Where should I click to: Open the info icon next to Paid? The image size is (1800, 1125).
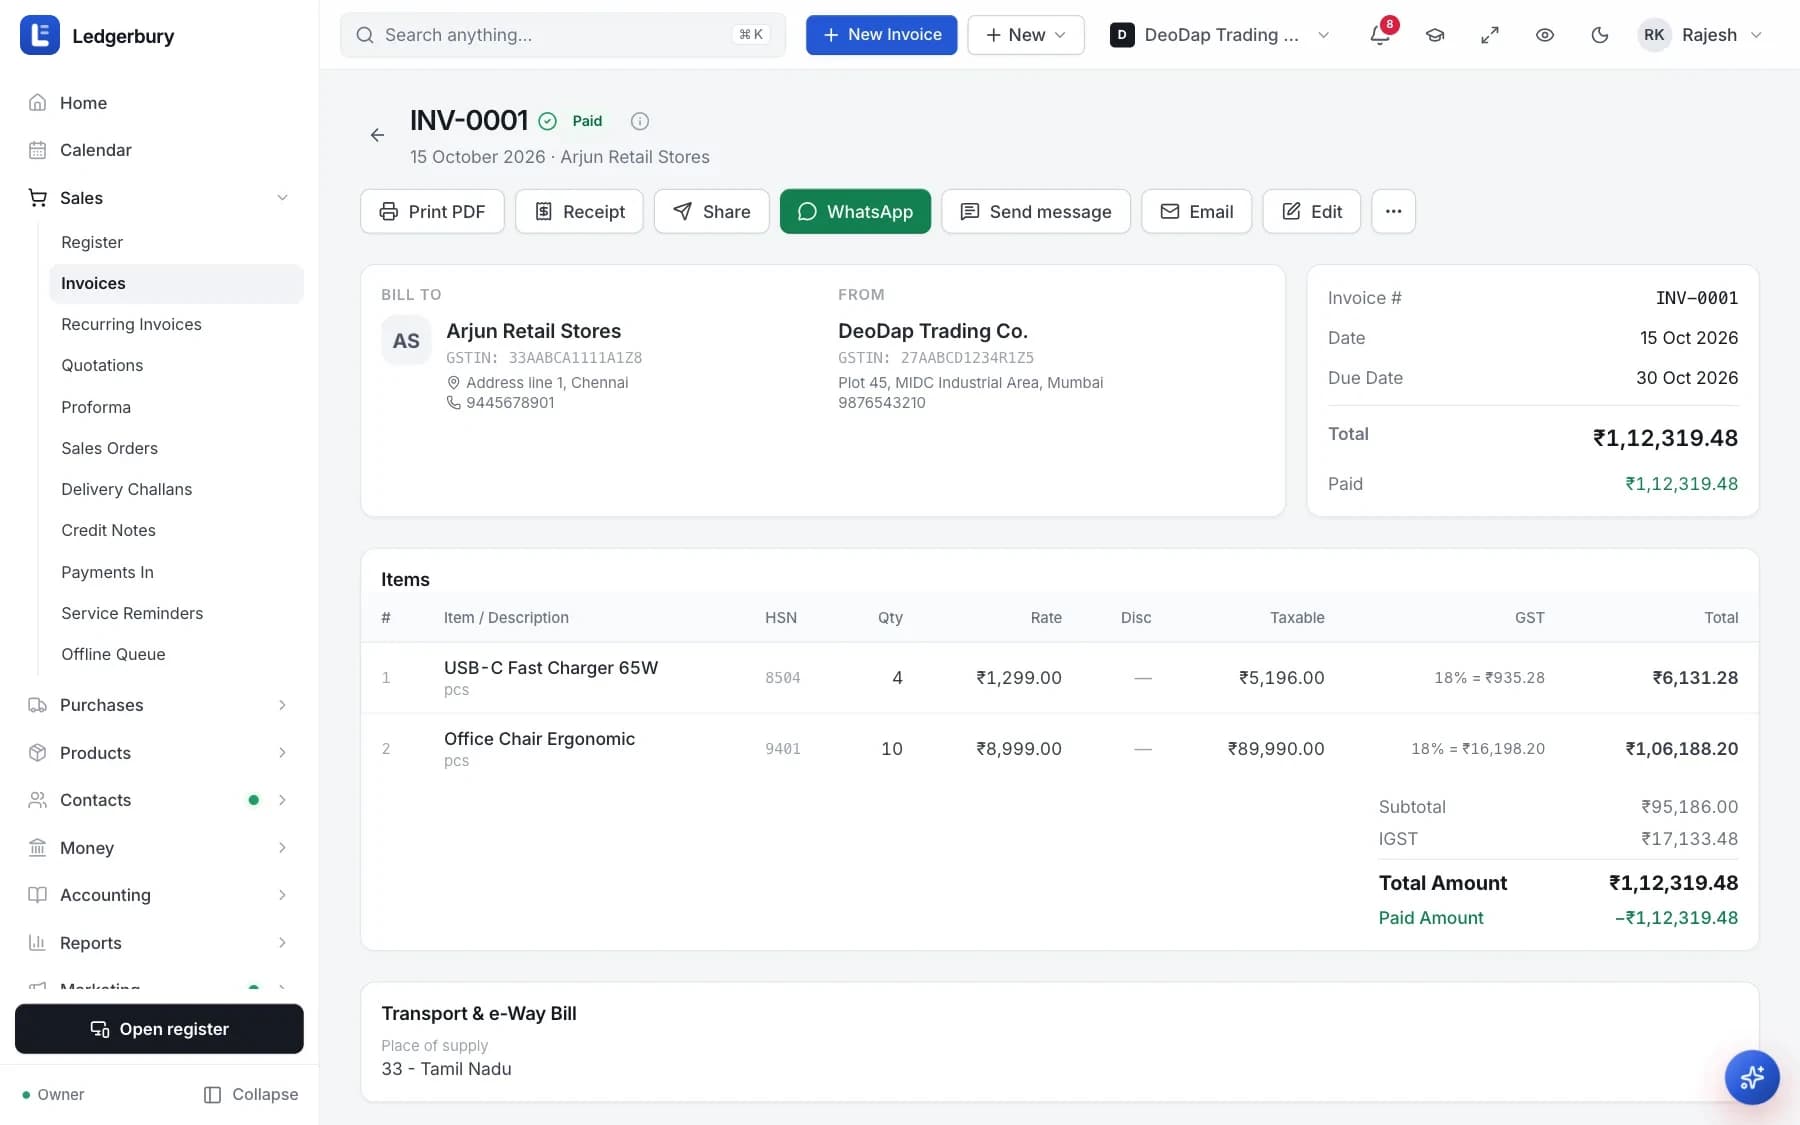(x=640, y=121)
